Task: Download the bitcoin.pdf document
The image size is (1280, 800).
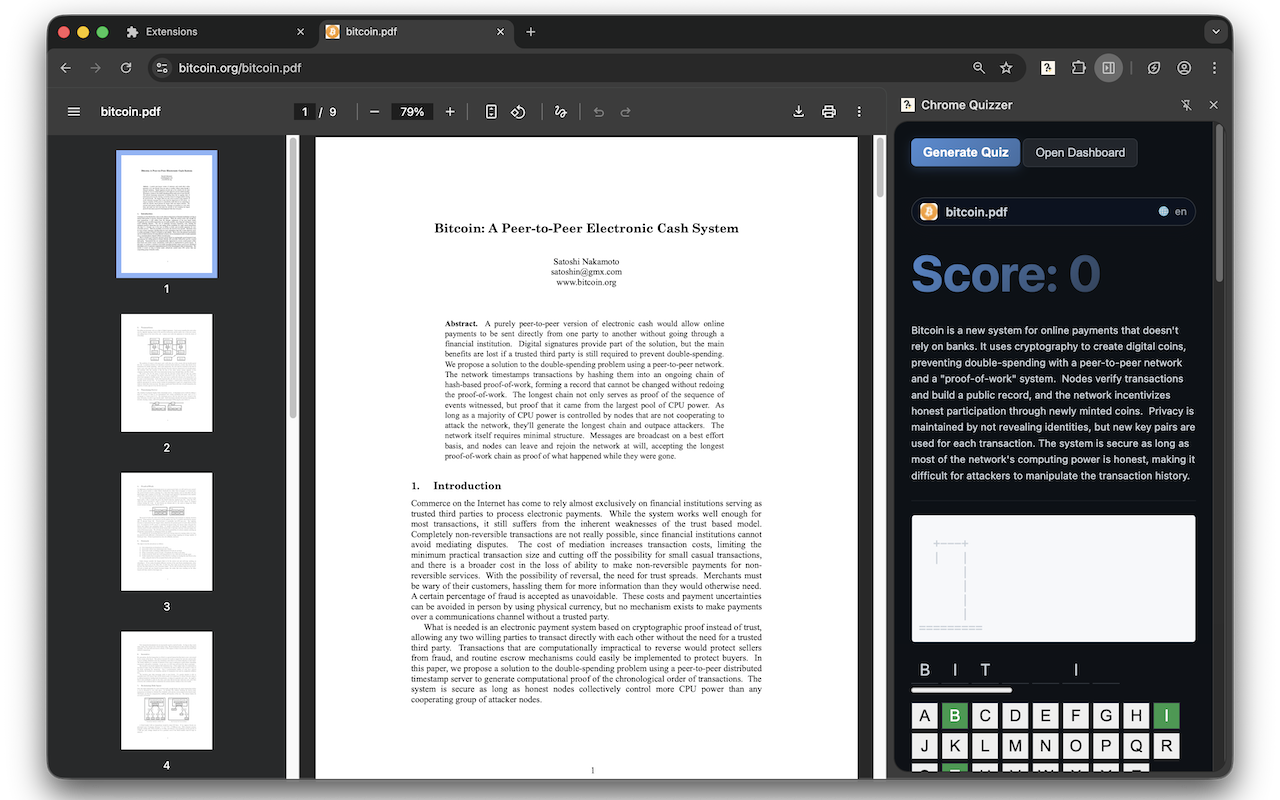Action: coord(798,111)
